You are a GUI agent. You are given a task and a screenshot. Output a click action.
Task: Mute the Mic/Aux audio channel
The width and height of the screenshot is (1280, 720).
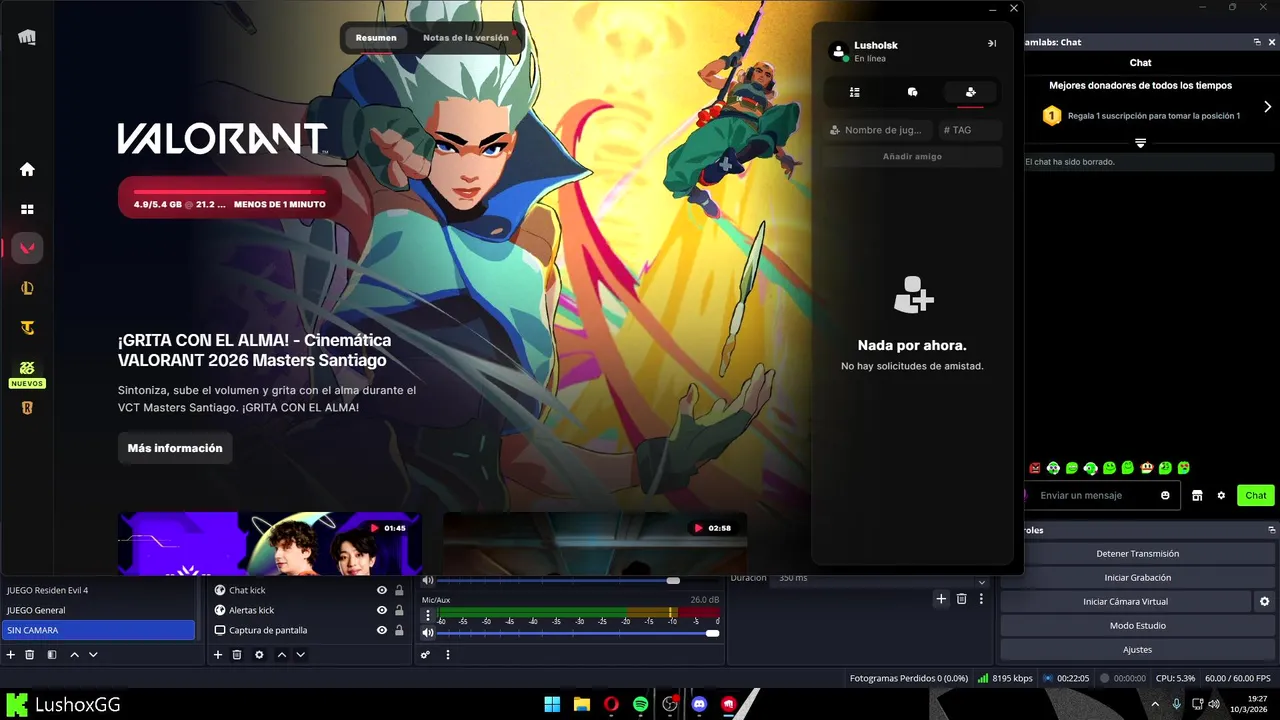pos(428,633)
